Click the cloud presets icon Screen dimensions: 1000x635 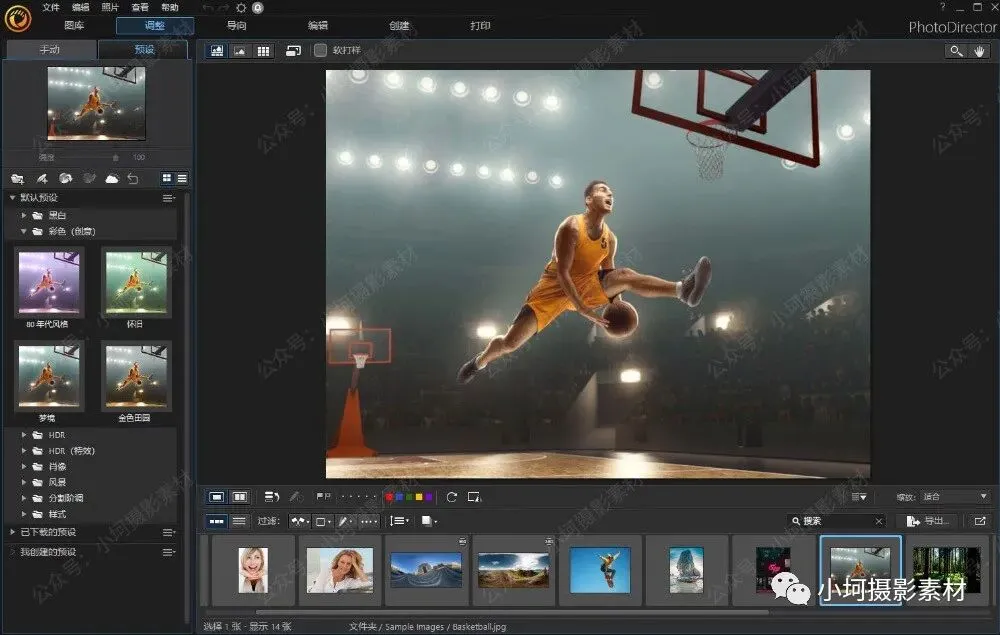point(112,178)
